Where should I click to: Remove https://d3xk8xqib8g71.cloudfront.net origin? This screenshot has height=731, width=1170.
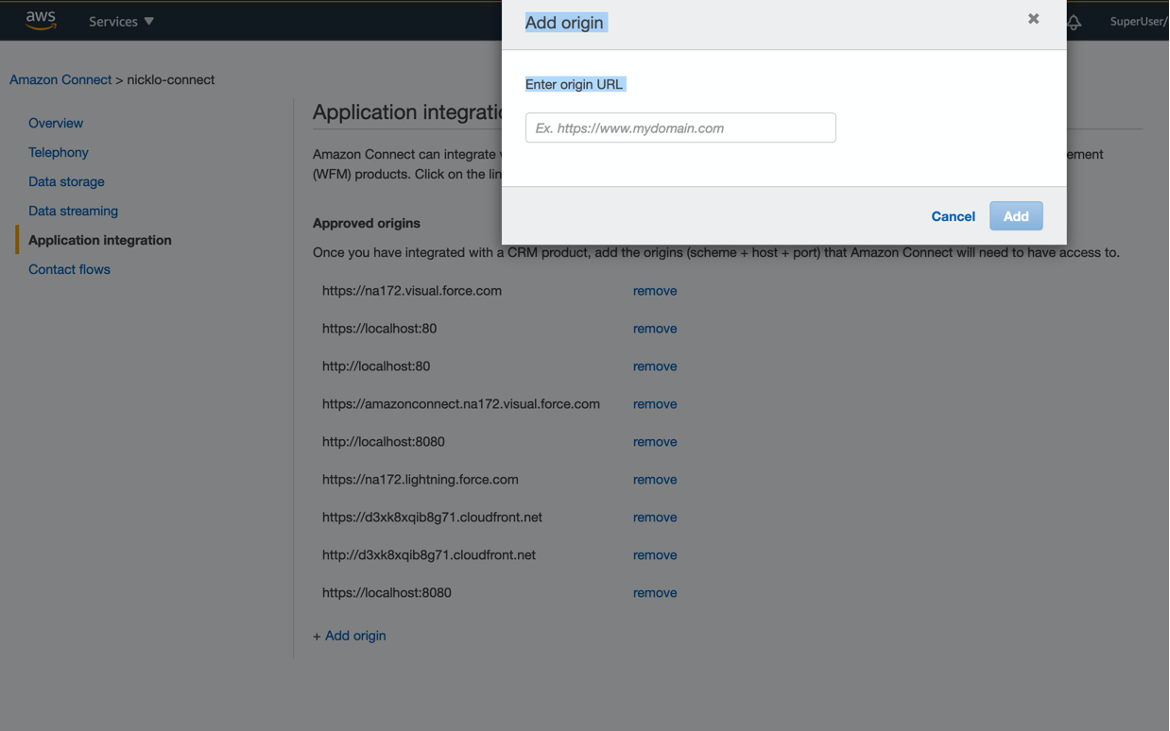tap(655, 518)
